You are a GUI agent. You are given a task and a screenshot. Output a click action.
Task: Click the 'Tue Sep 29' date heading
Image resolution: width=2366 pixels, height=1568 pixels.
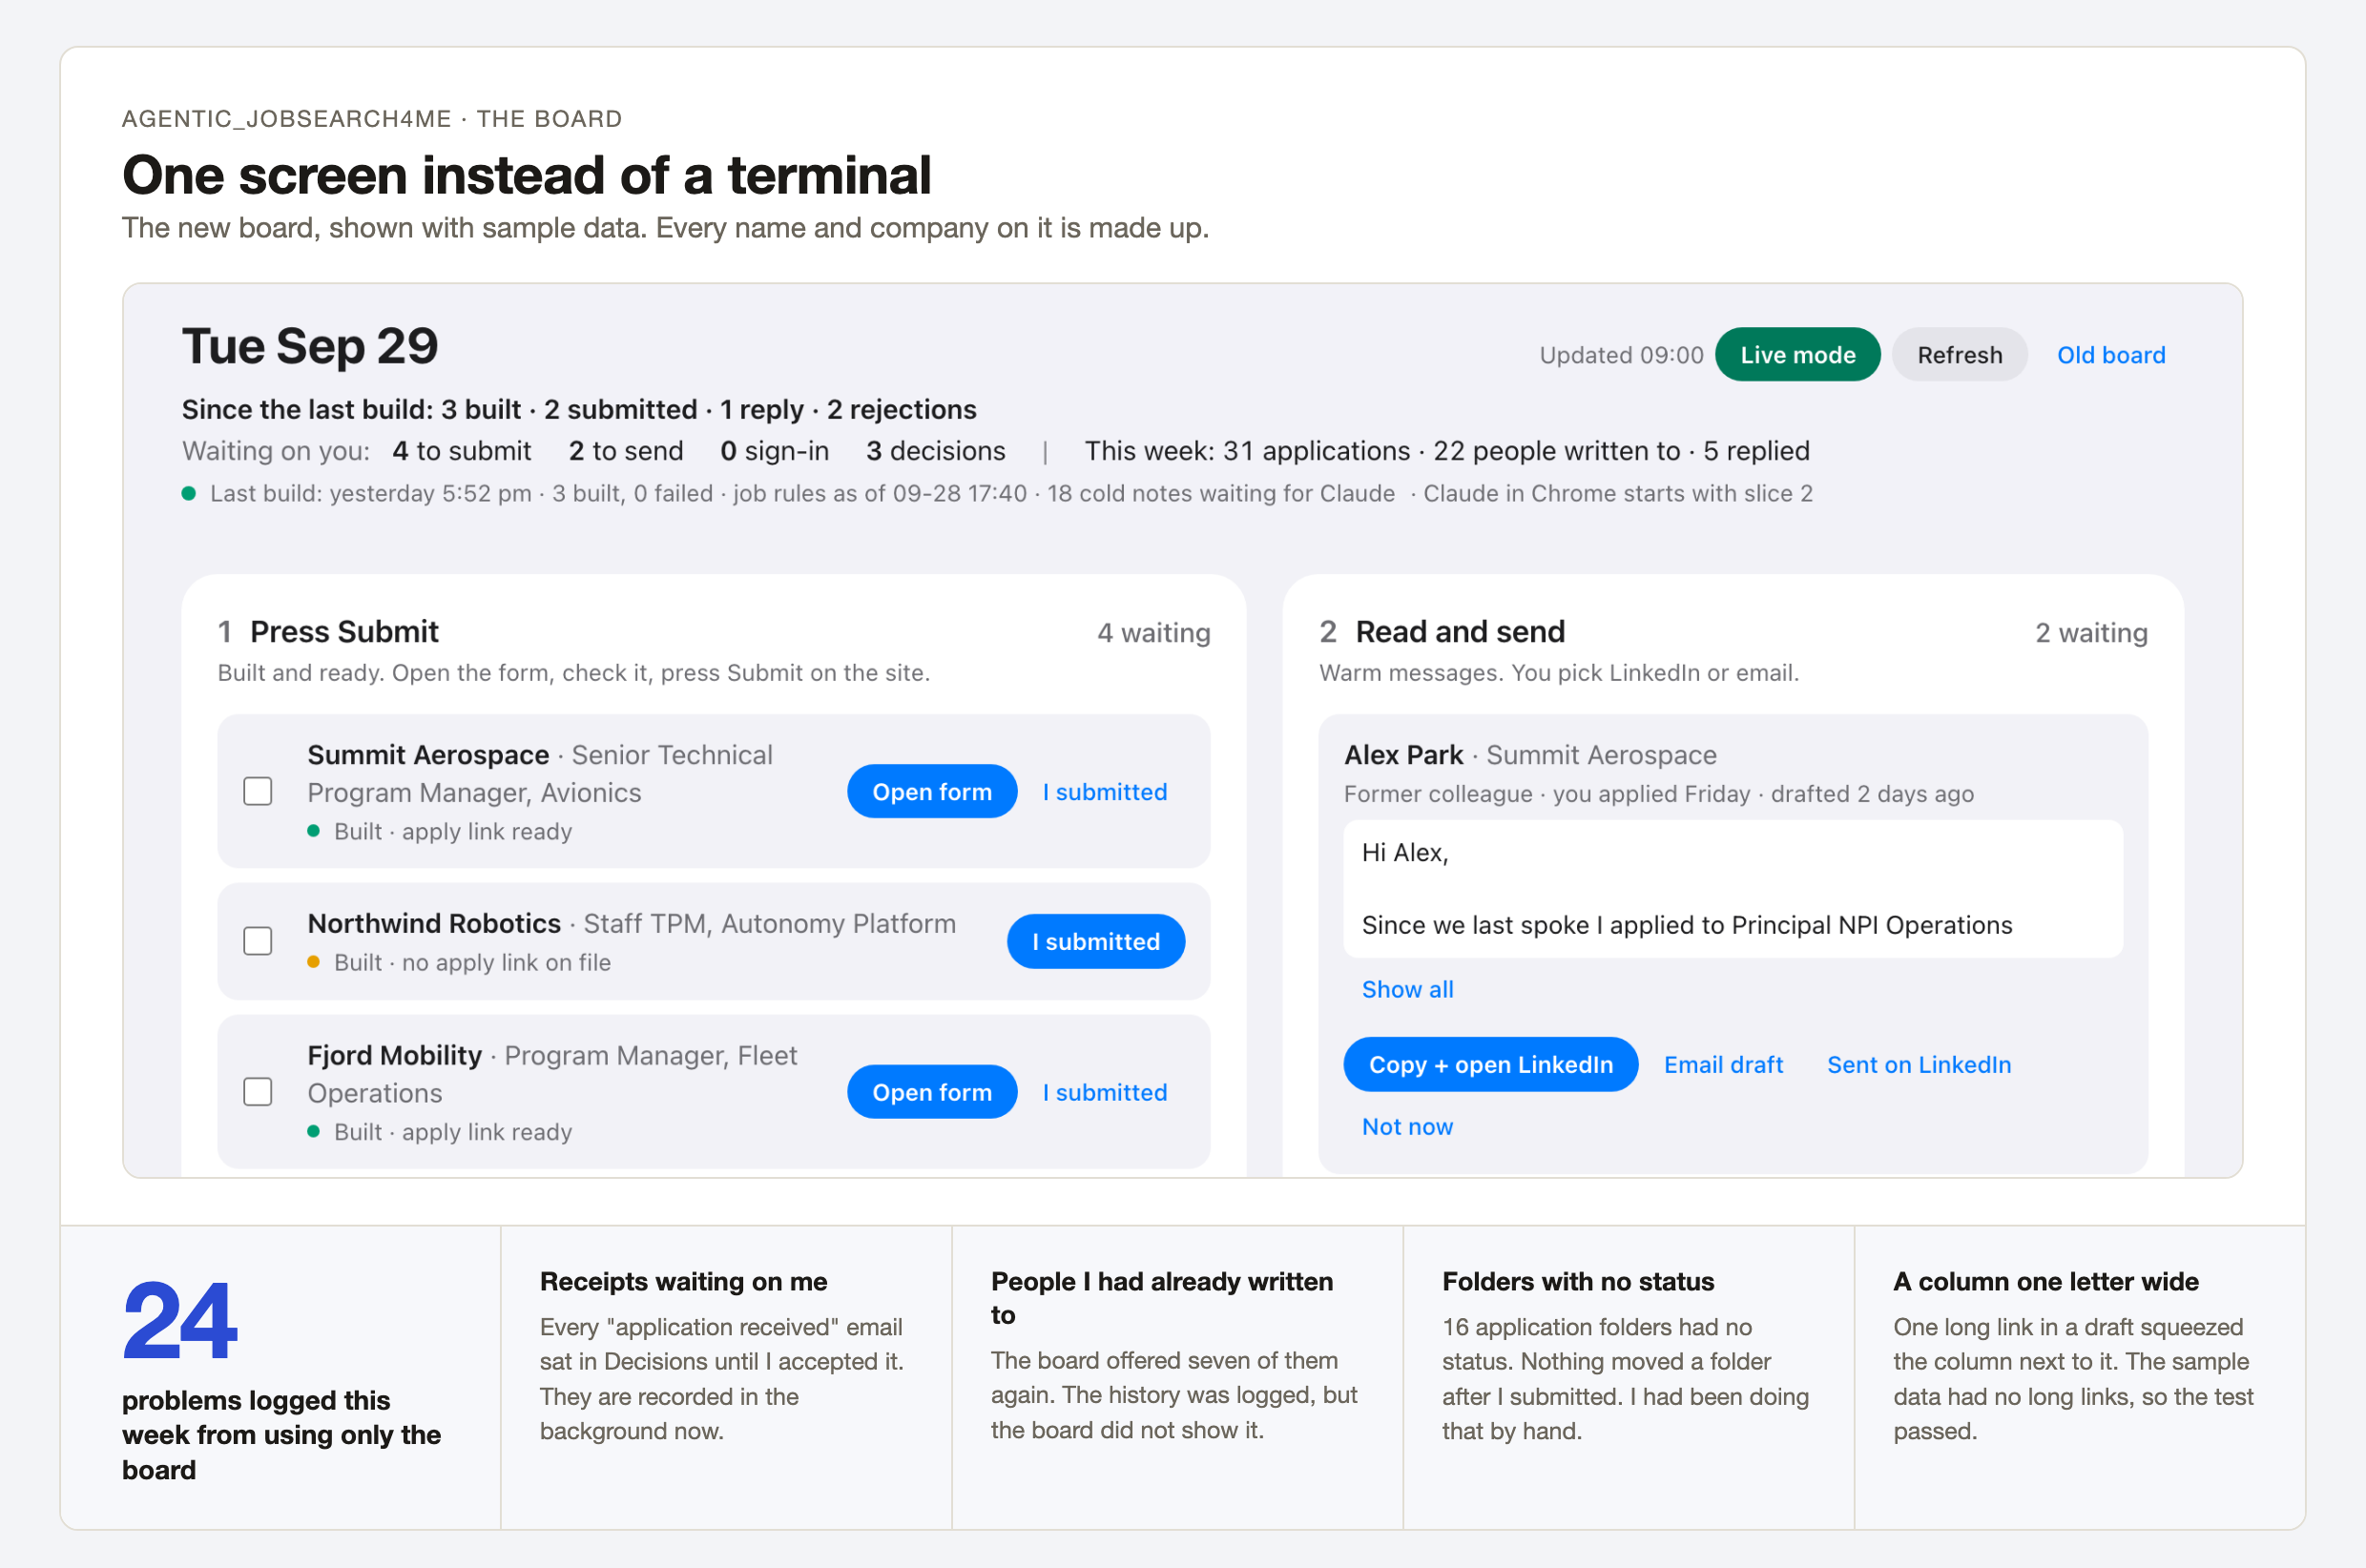(310, 346)
